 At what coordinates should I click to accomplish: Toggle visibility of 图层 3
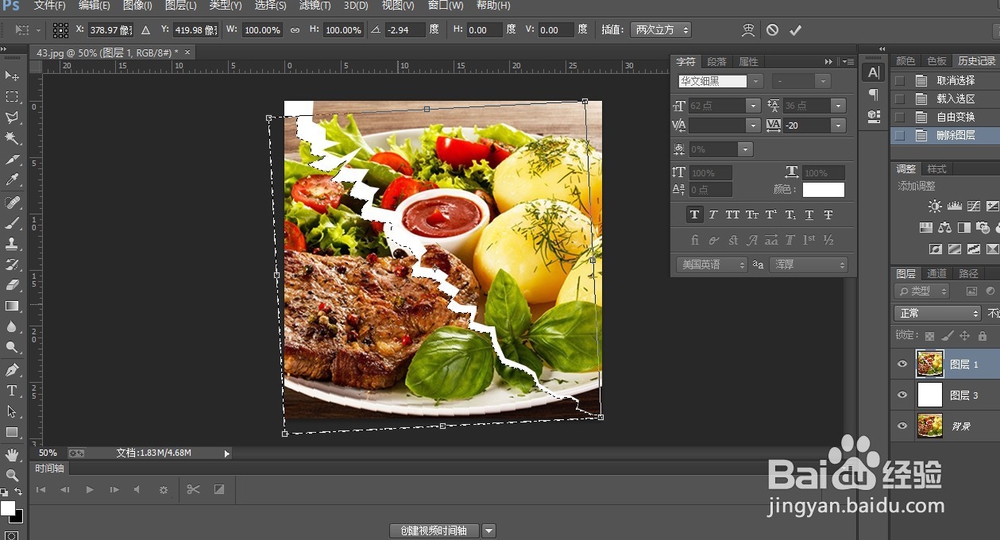(902, 395)
